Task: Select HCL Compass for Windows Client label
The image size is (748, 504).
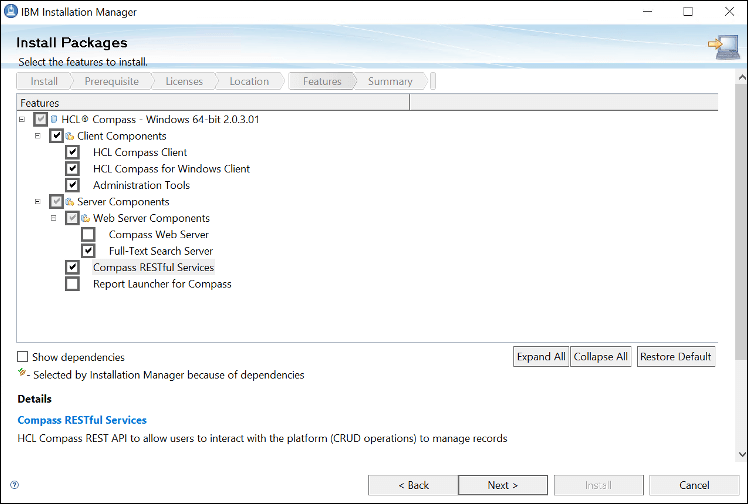Action: coord(171,169)
